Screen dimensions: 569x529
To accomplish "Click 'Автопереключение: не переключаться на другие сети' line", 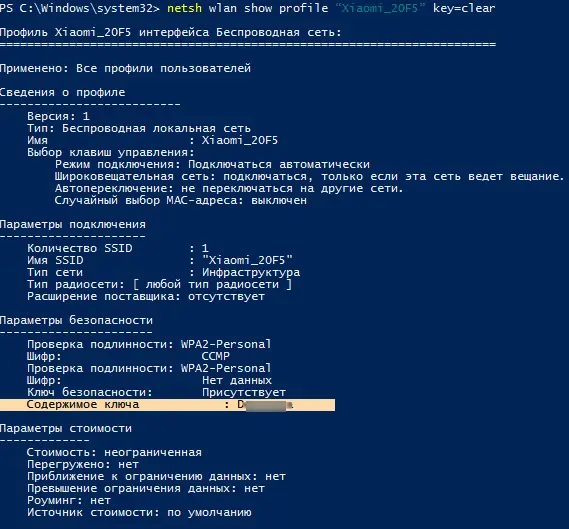I will point(229,188).
